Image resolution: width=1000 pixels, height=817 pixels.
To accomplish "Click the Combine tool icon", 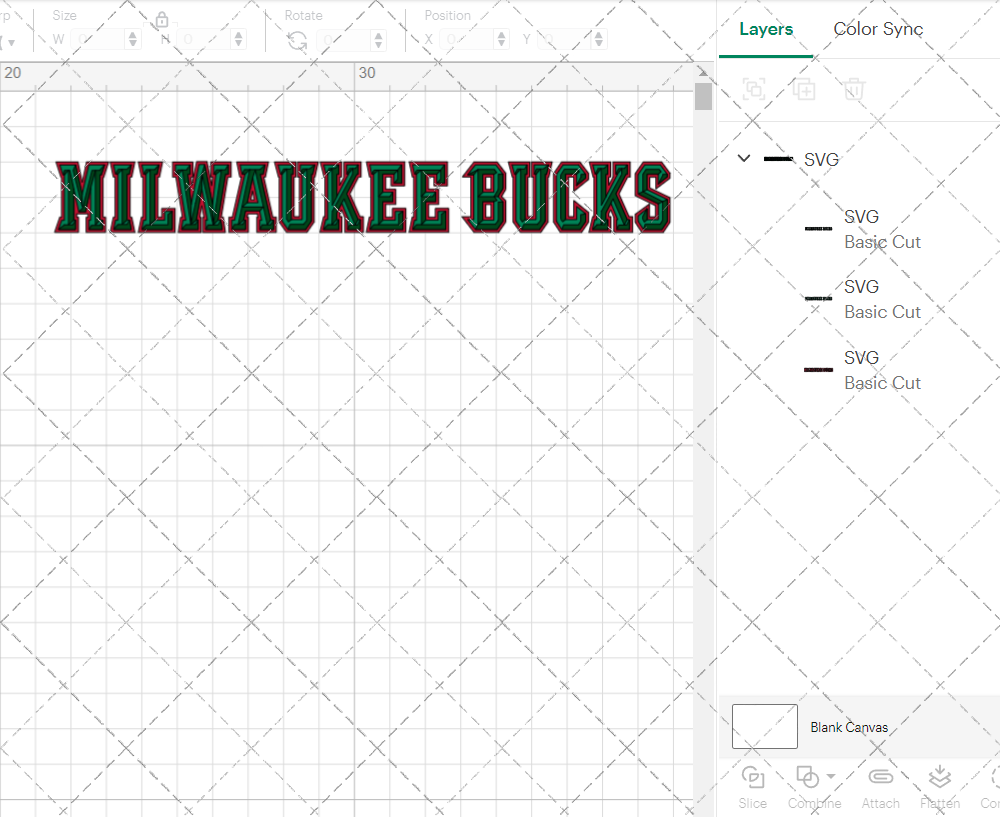I will (807, 777).
